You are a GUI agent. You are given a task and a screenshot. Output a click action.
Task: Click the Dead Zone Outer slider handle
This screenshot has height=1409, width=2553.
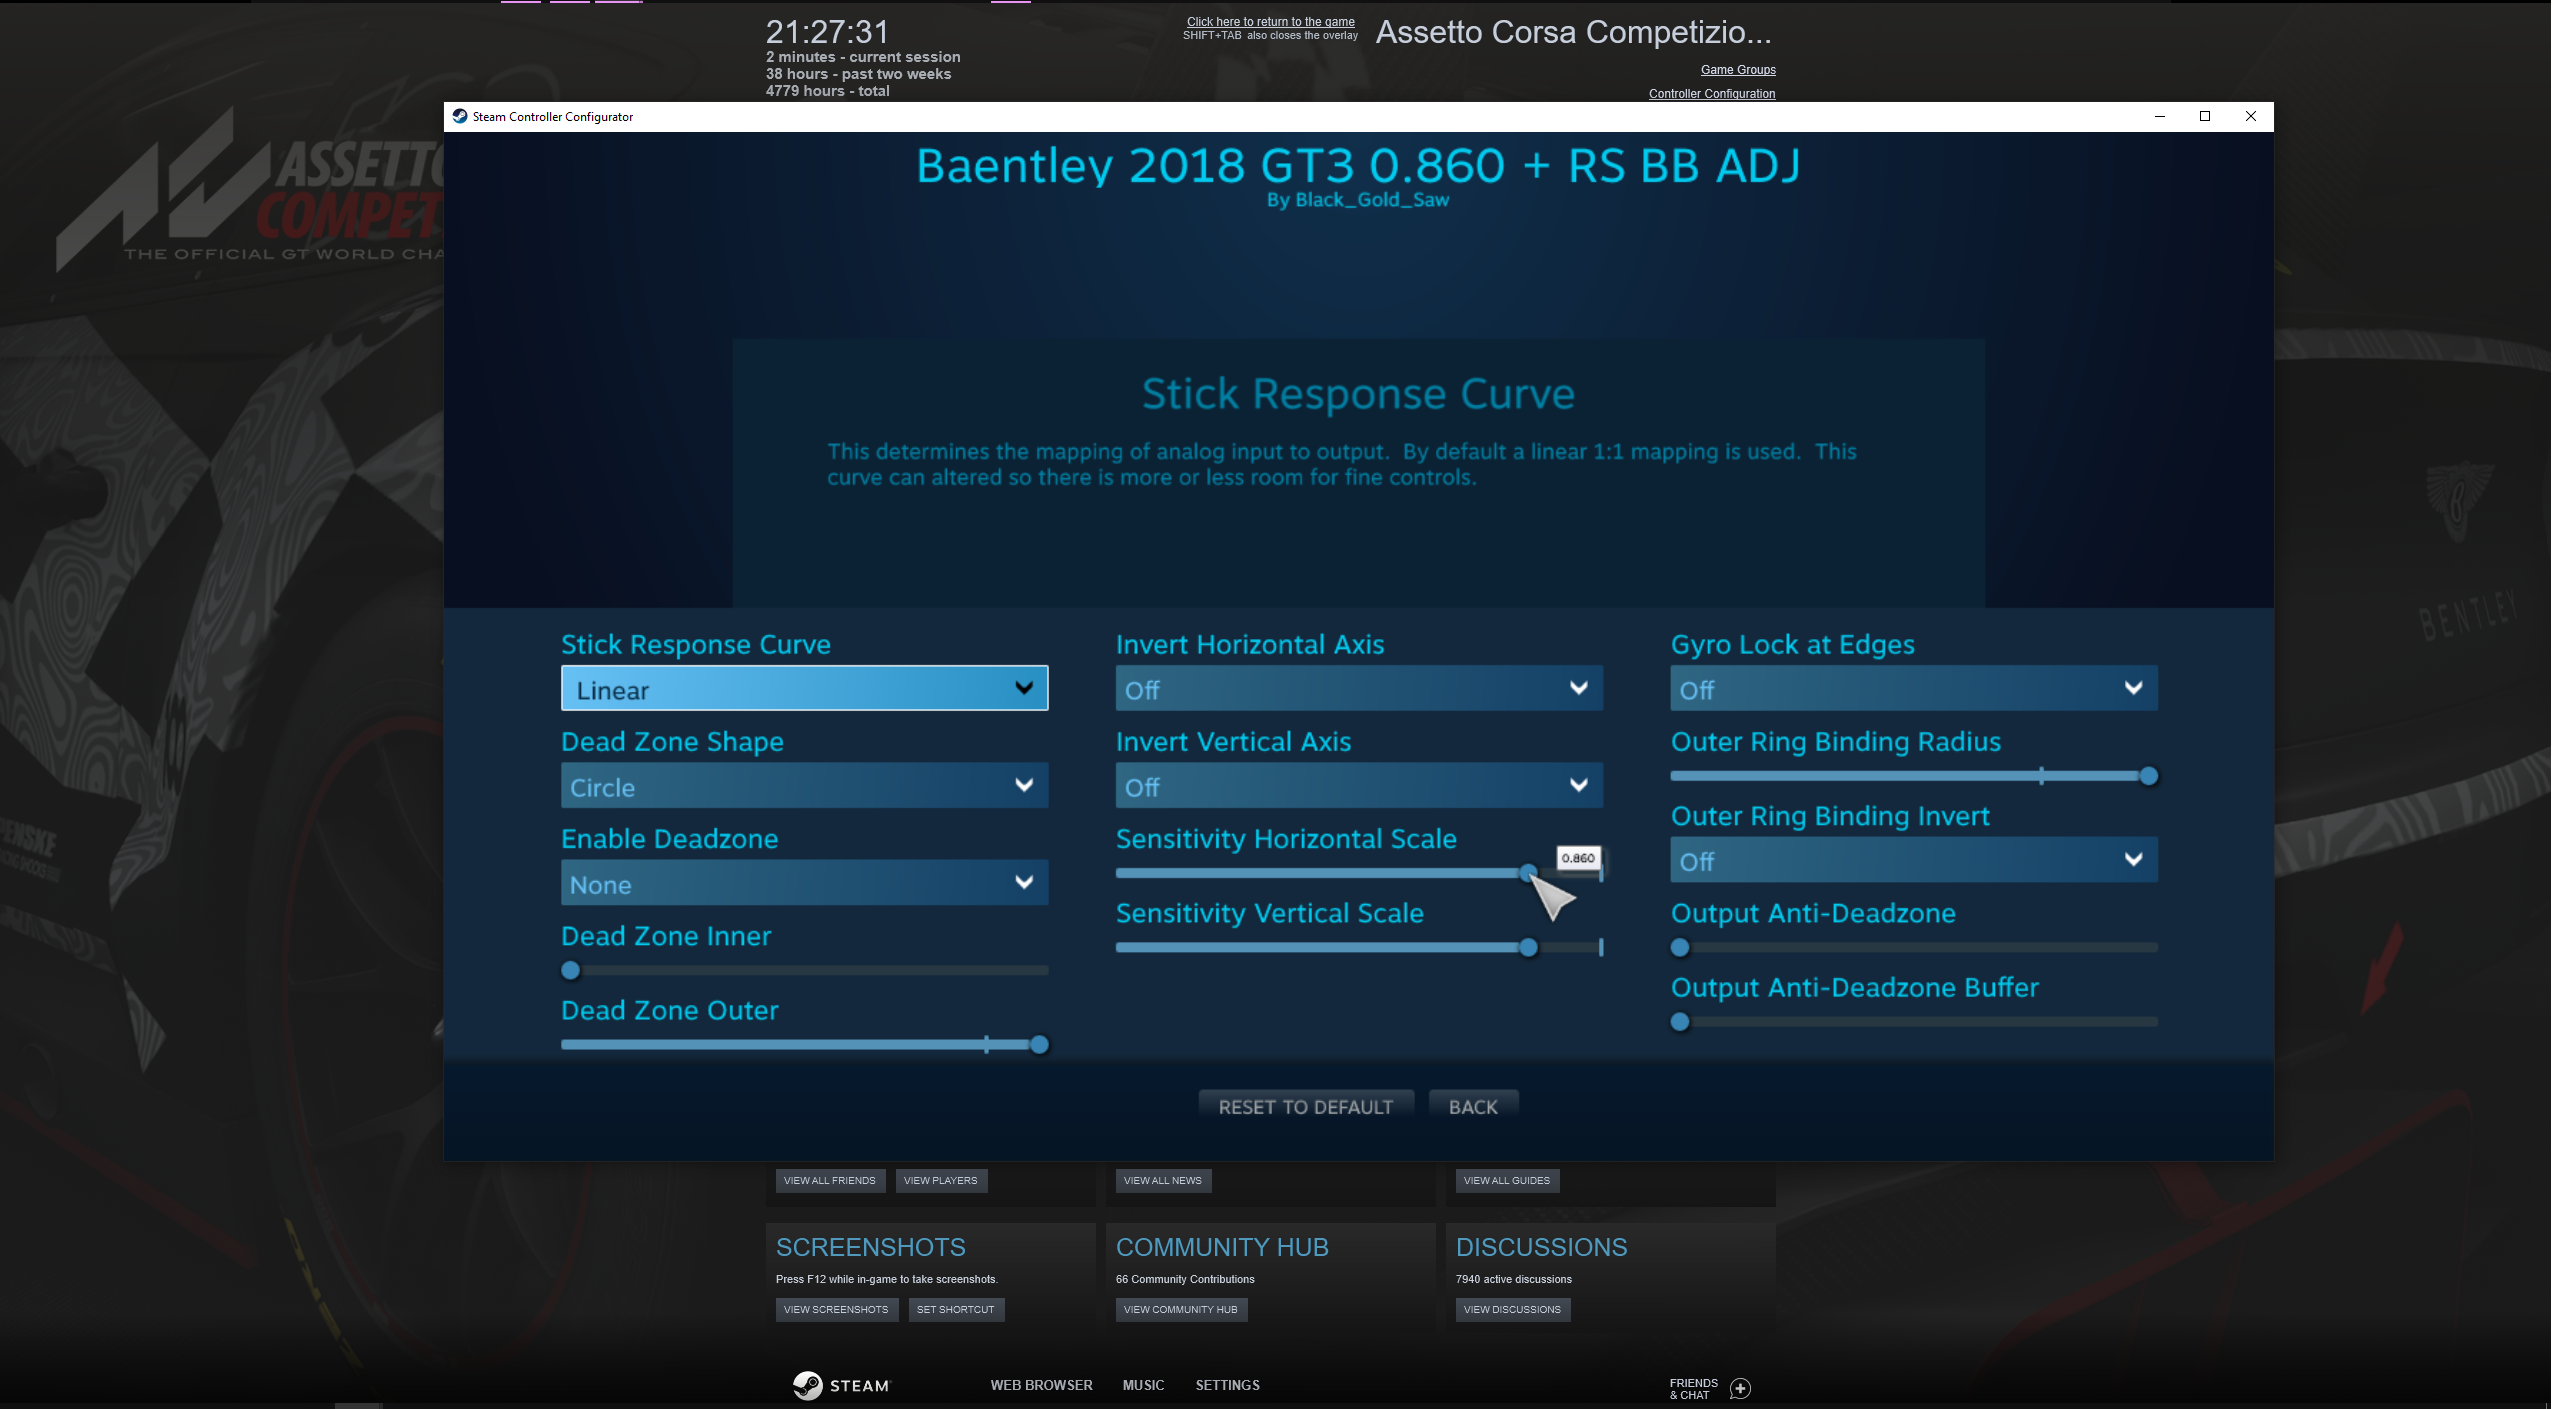[x=1039, y=1045]
